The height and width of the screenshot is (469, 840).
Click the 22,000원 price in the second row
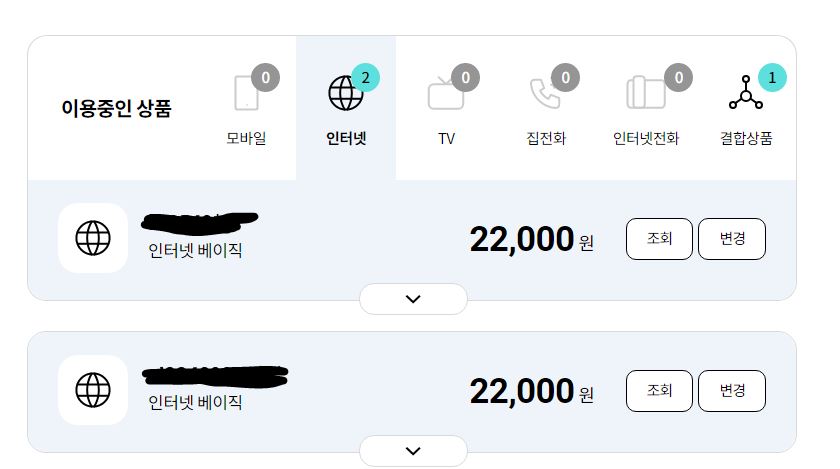coord(531,392)
